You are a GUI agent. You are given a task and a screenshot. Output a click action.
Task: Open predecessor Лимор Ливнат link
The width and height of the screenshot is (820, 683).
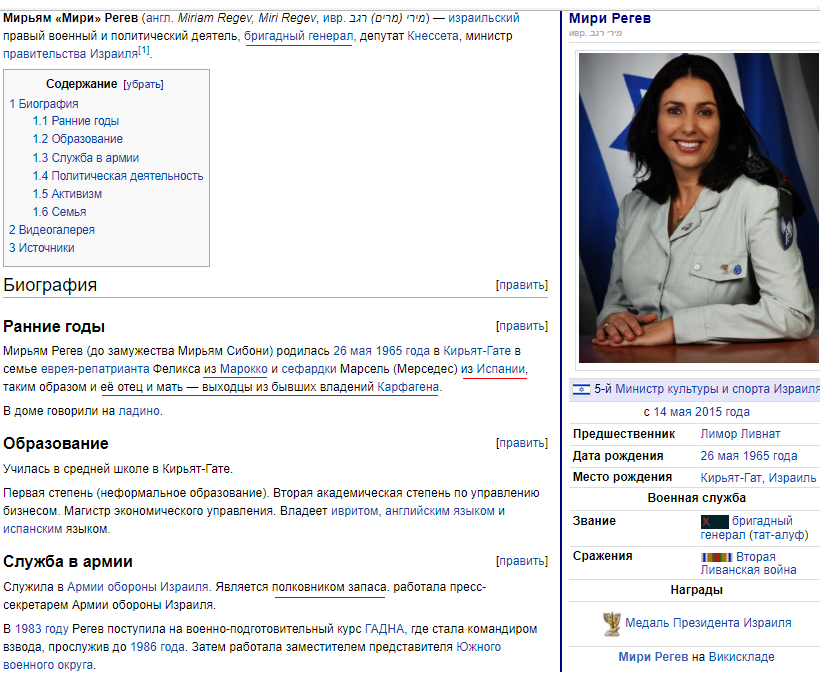[x=740, y=434]
